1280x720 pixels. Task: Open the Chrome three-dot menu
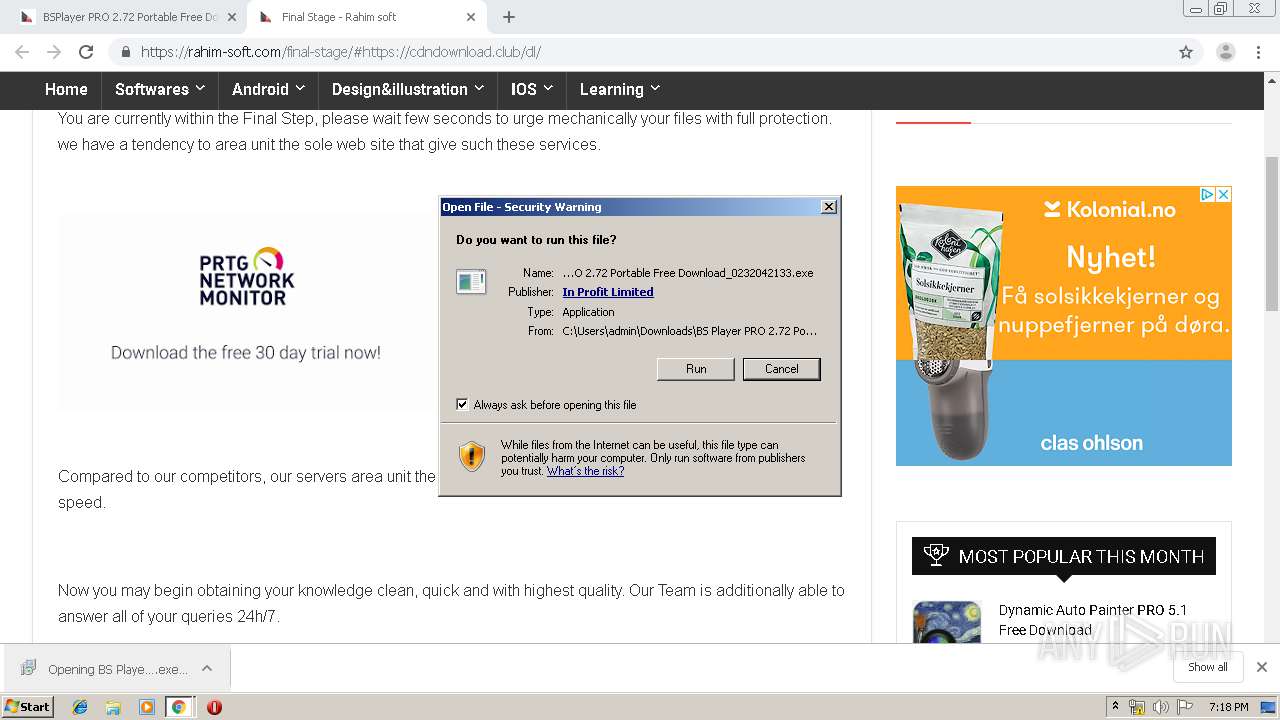(x=1257, y=52)
